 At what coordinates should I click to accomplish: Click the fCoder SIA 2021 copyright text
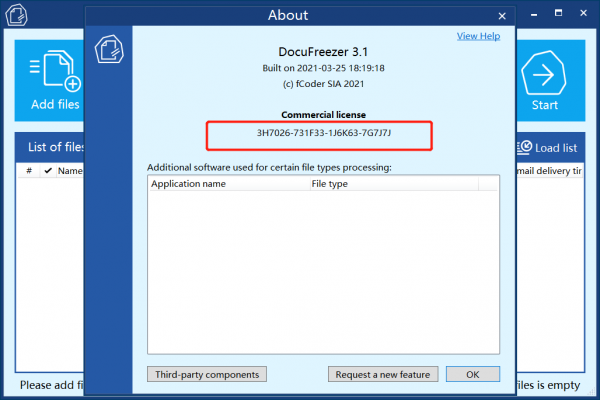(x=323, y=84)
